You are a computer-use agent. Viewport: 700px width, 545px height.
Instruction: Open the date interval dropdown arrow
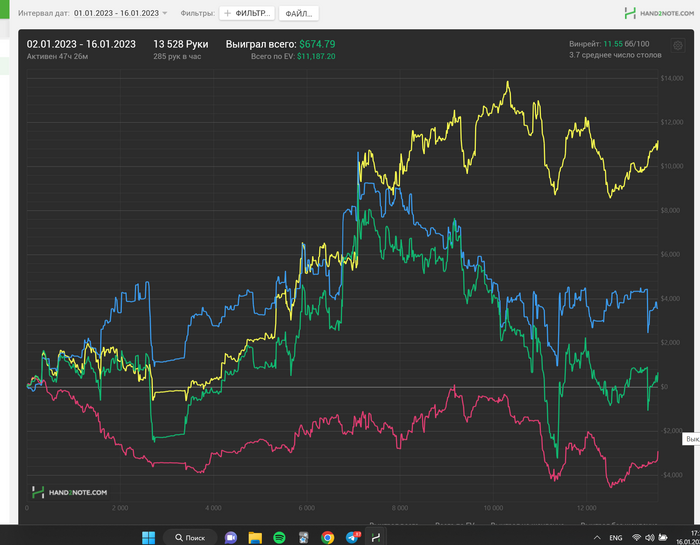tap(165, 13)
